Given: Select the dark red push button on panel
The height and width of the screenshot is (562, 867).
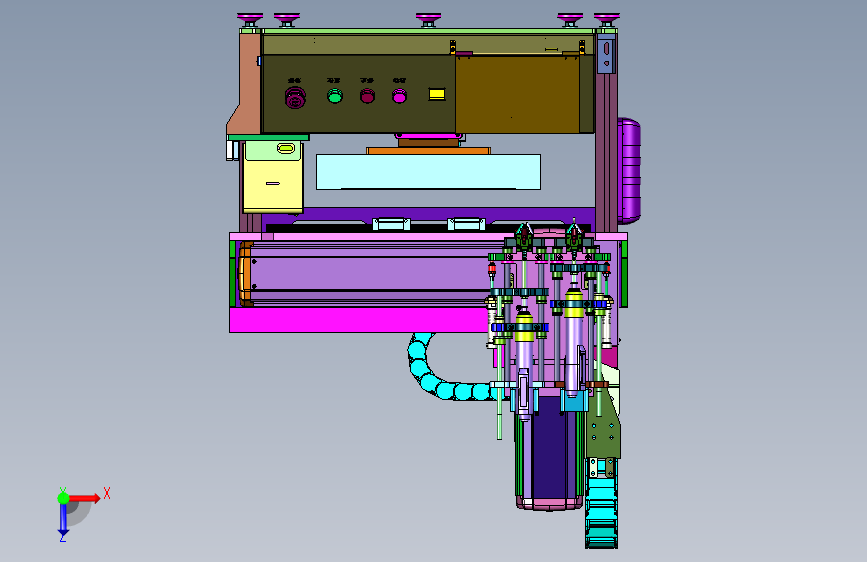Looking at the screenshot, I should (367, 96).
